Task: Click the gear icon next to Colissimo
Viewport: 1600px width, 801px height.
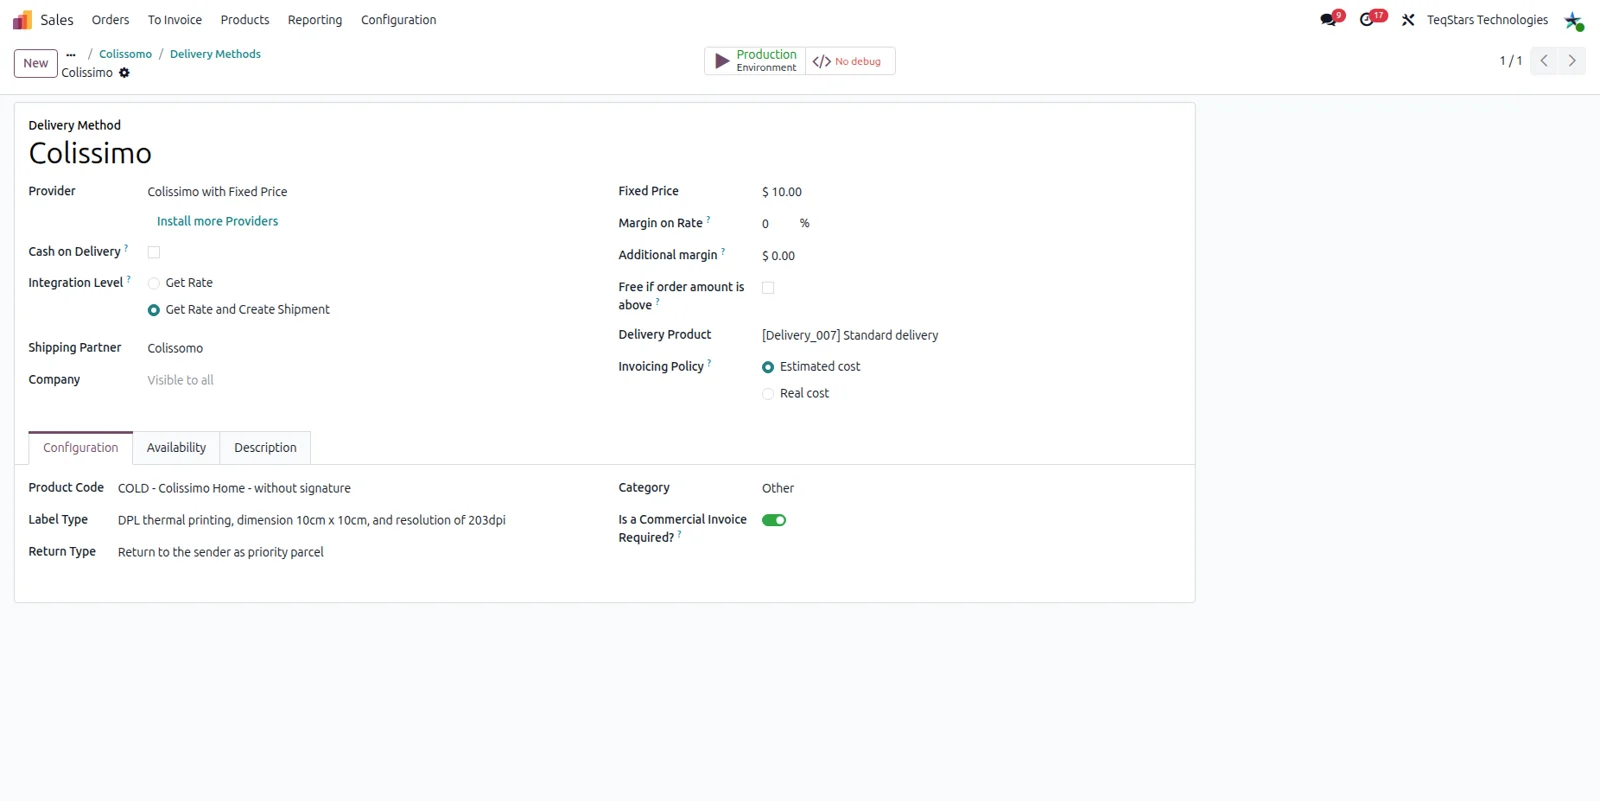Action: [124, 73]
